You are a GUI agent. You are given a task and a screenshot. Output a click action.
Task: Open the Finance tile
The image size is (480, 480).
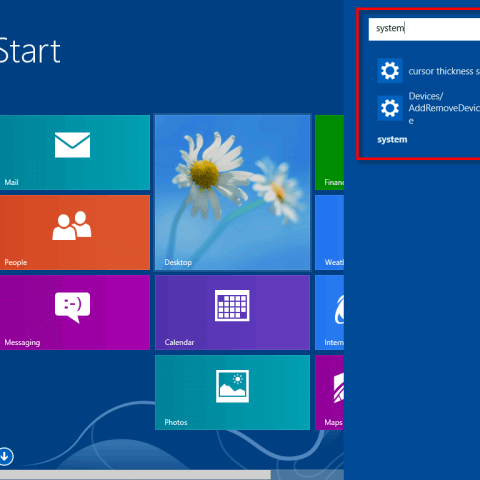click(329, 152)
